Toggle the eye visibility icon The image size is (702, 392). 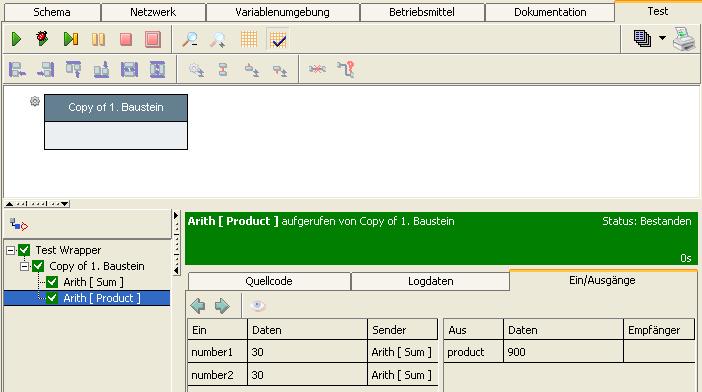[257, 306]
